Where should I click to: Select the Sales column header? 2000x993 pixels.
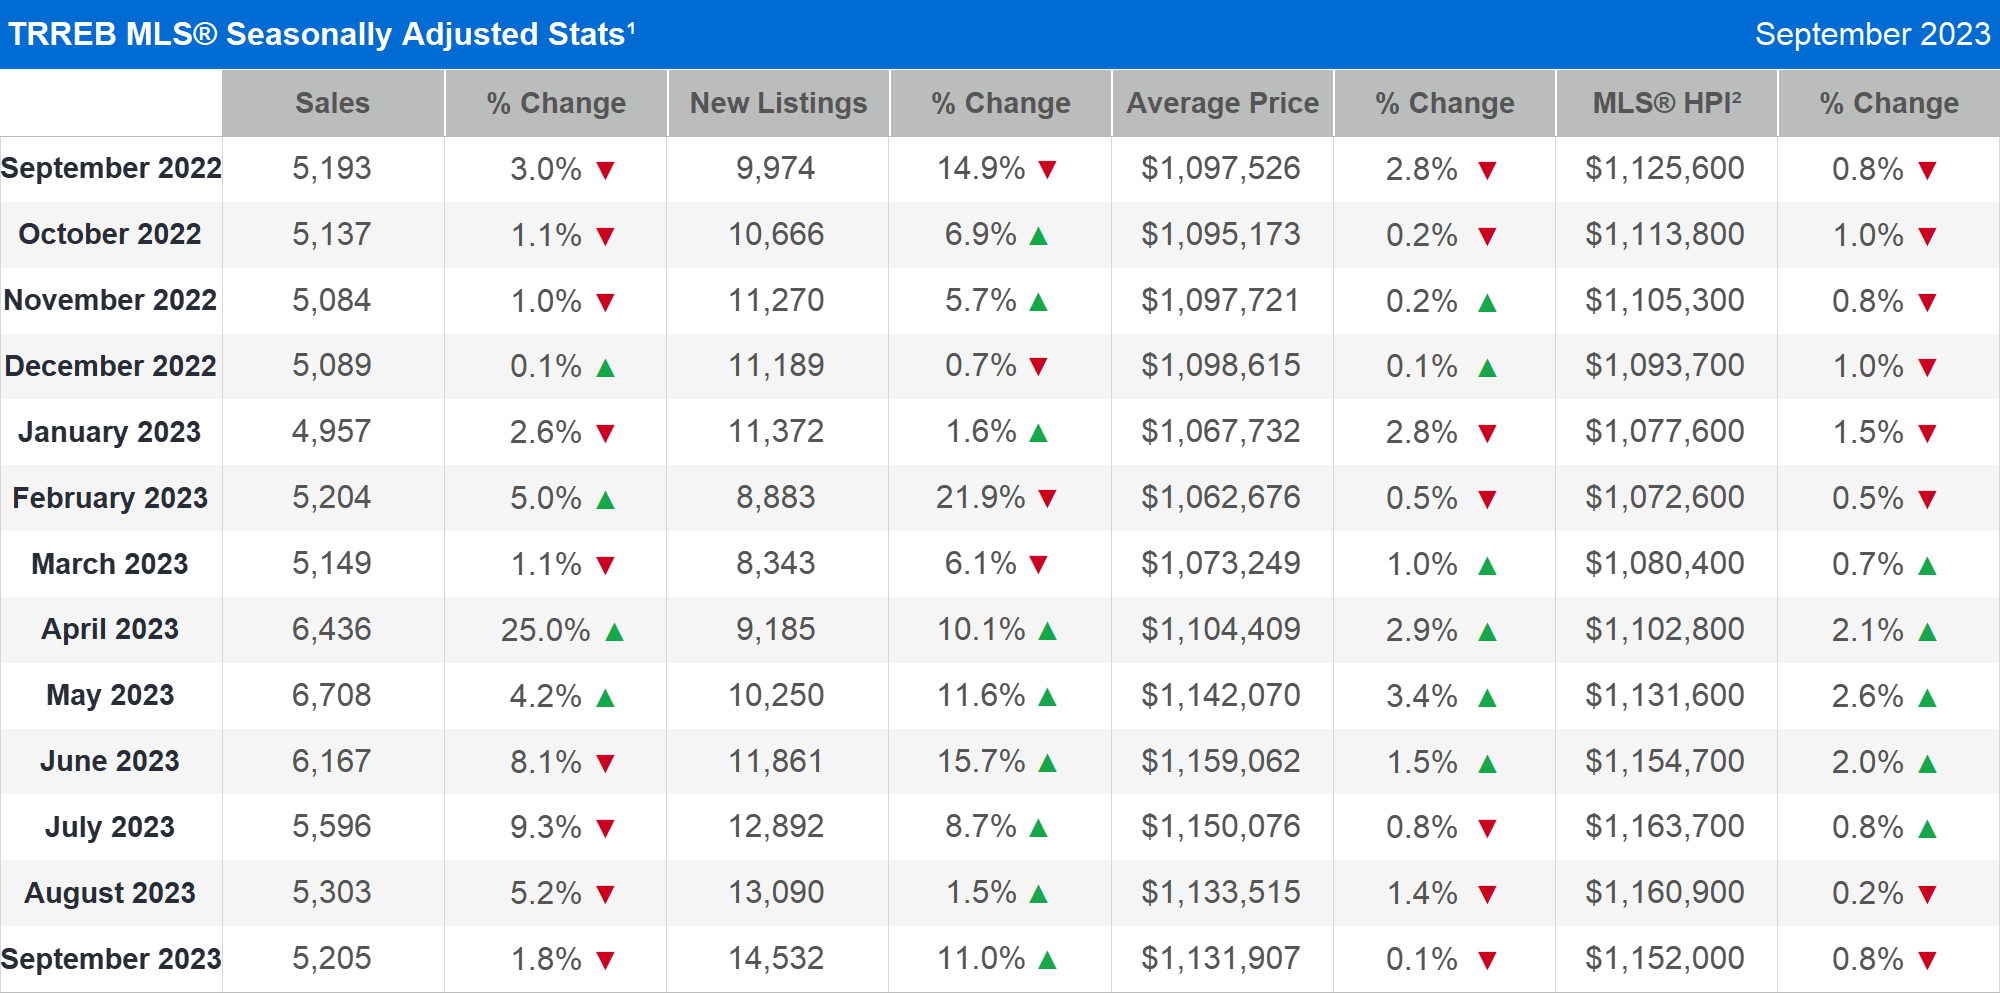(333, 103)
